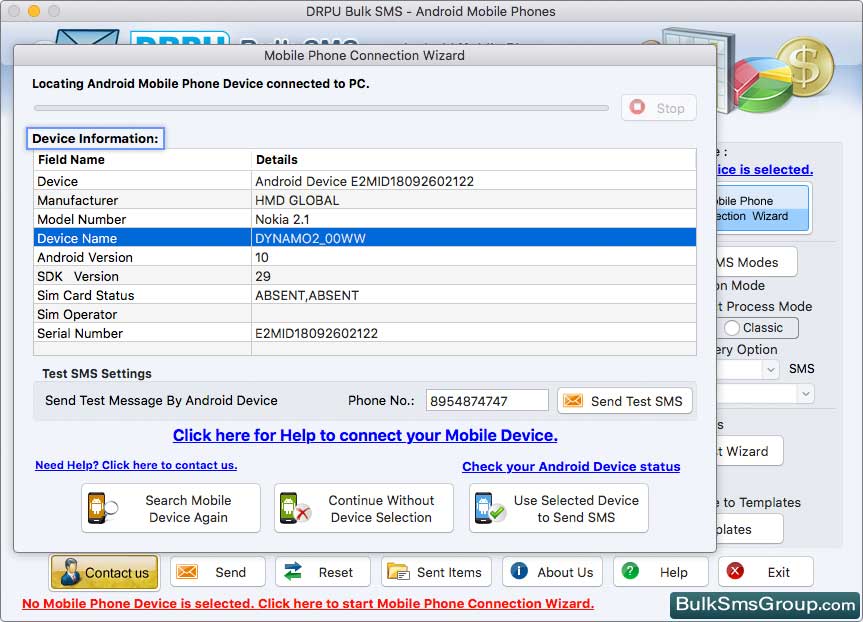Viewport: 863px width, 622px height.
Task: Click the SDK Version value '29'
Action: coord(263,276)
